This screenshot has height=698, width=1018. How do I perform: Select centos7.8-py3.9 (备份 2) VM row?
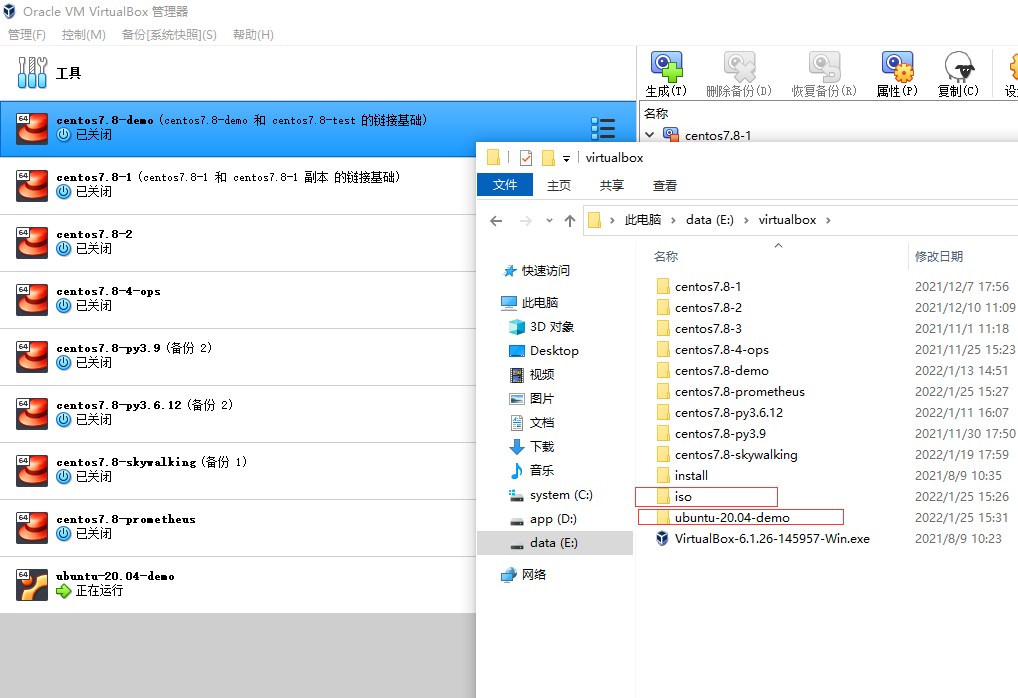238,357
